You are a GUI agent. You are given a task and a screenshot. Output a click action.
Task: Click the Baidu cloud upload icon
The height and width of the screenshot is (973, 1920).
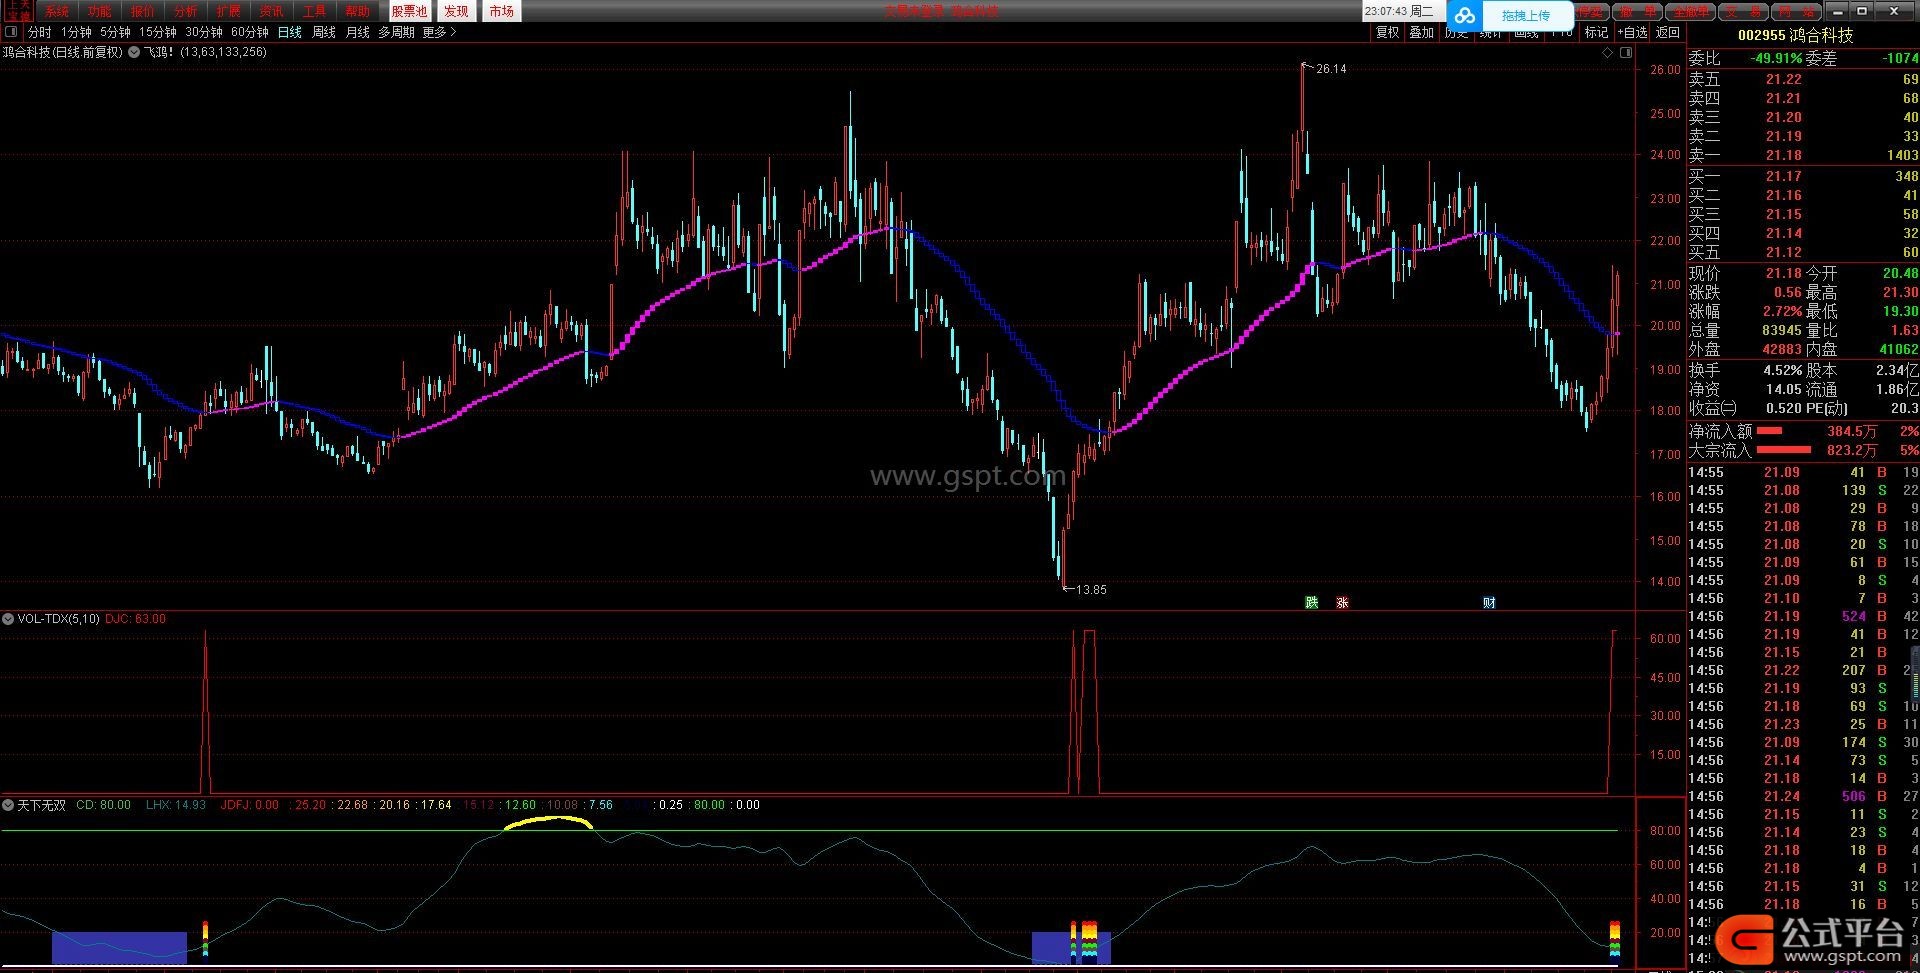(1465, 15)
